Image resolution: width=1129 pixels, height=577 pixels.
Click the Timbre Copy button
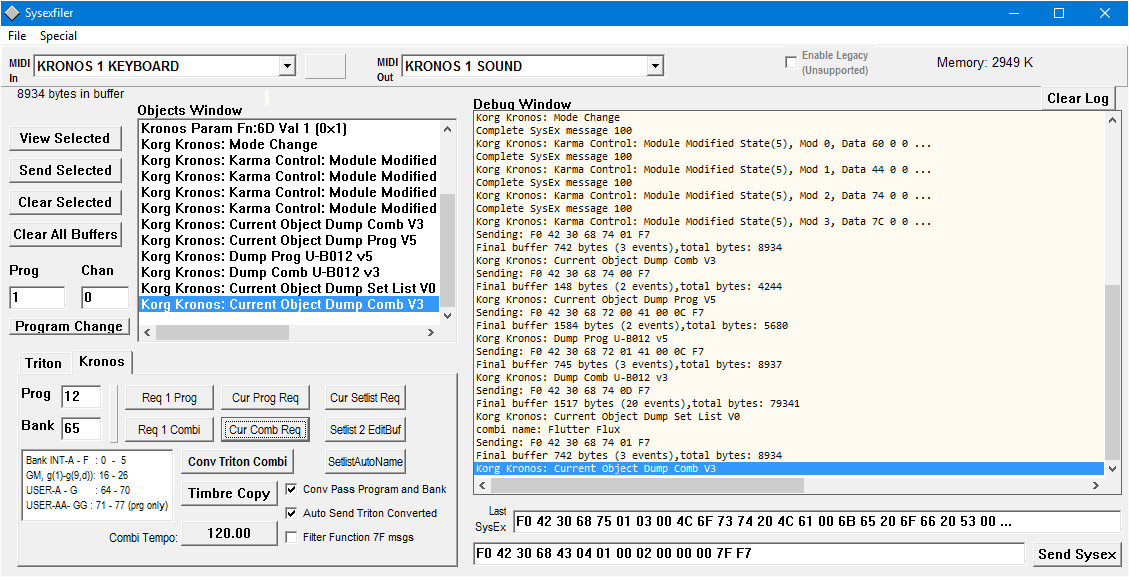point(229,493)
